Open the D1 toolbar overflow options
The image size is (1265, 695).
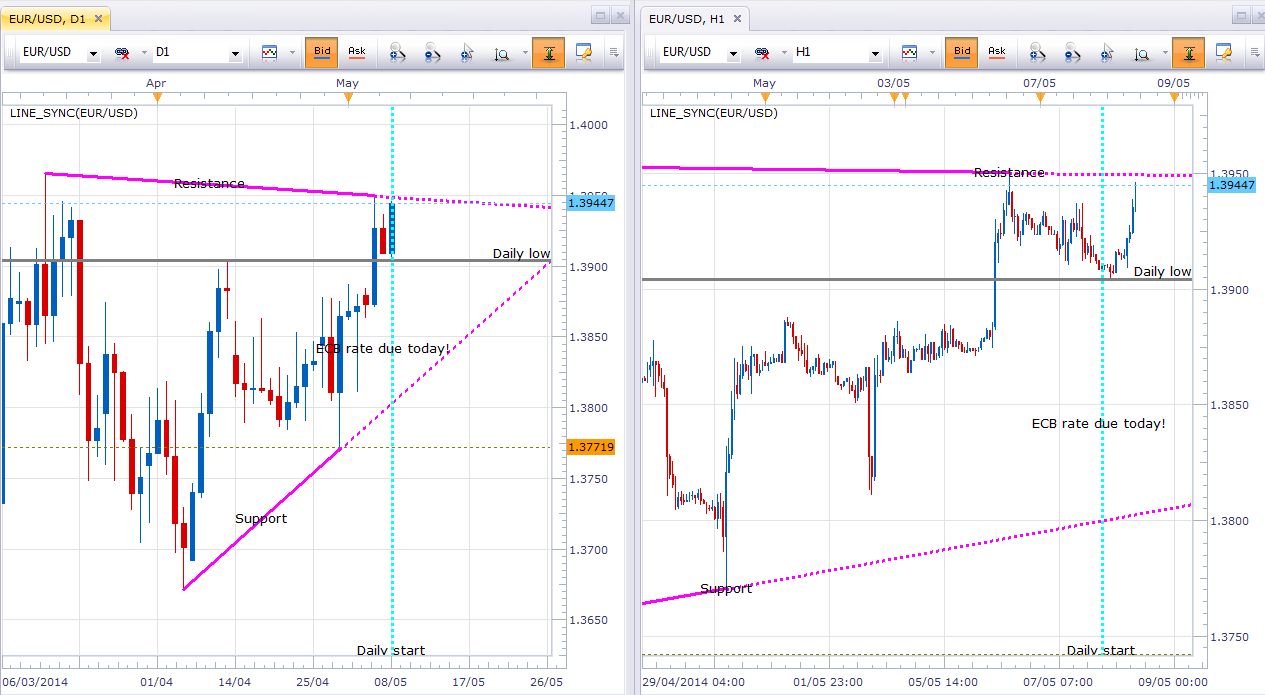pyautogui.click(x=615, y=53)
